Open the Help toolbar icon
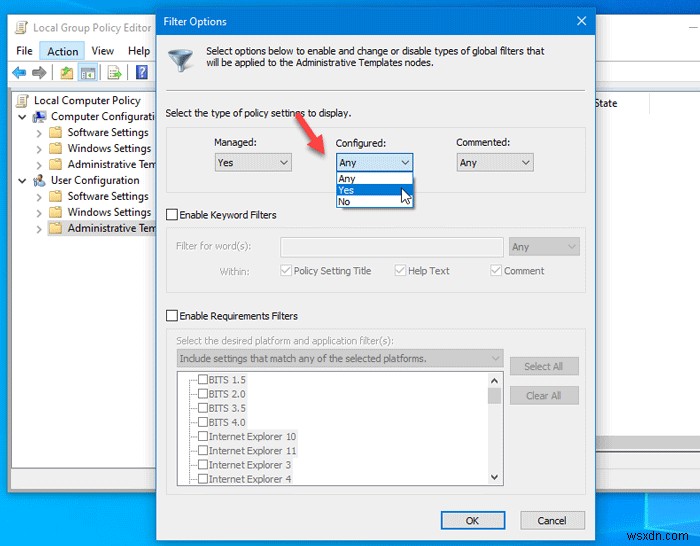 pos(142,72)
